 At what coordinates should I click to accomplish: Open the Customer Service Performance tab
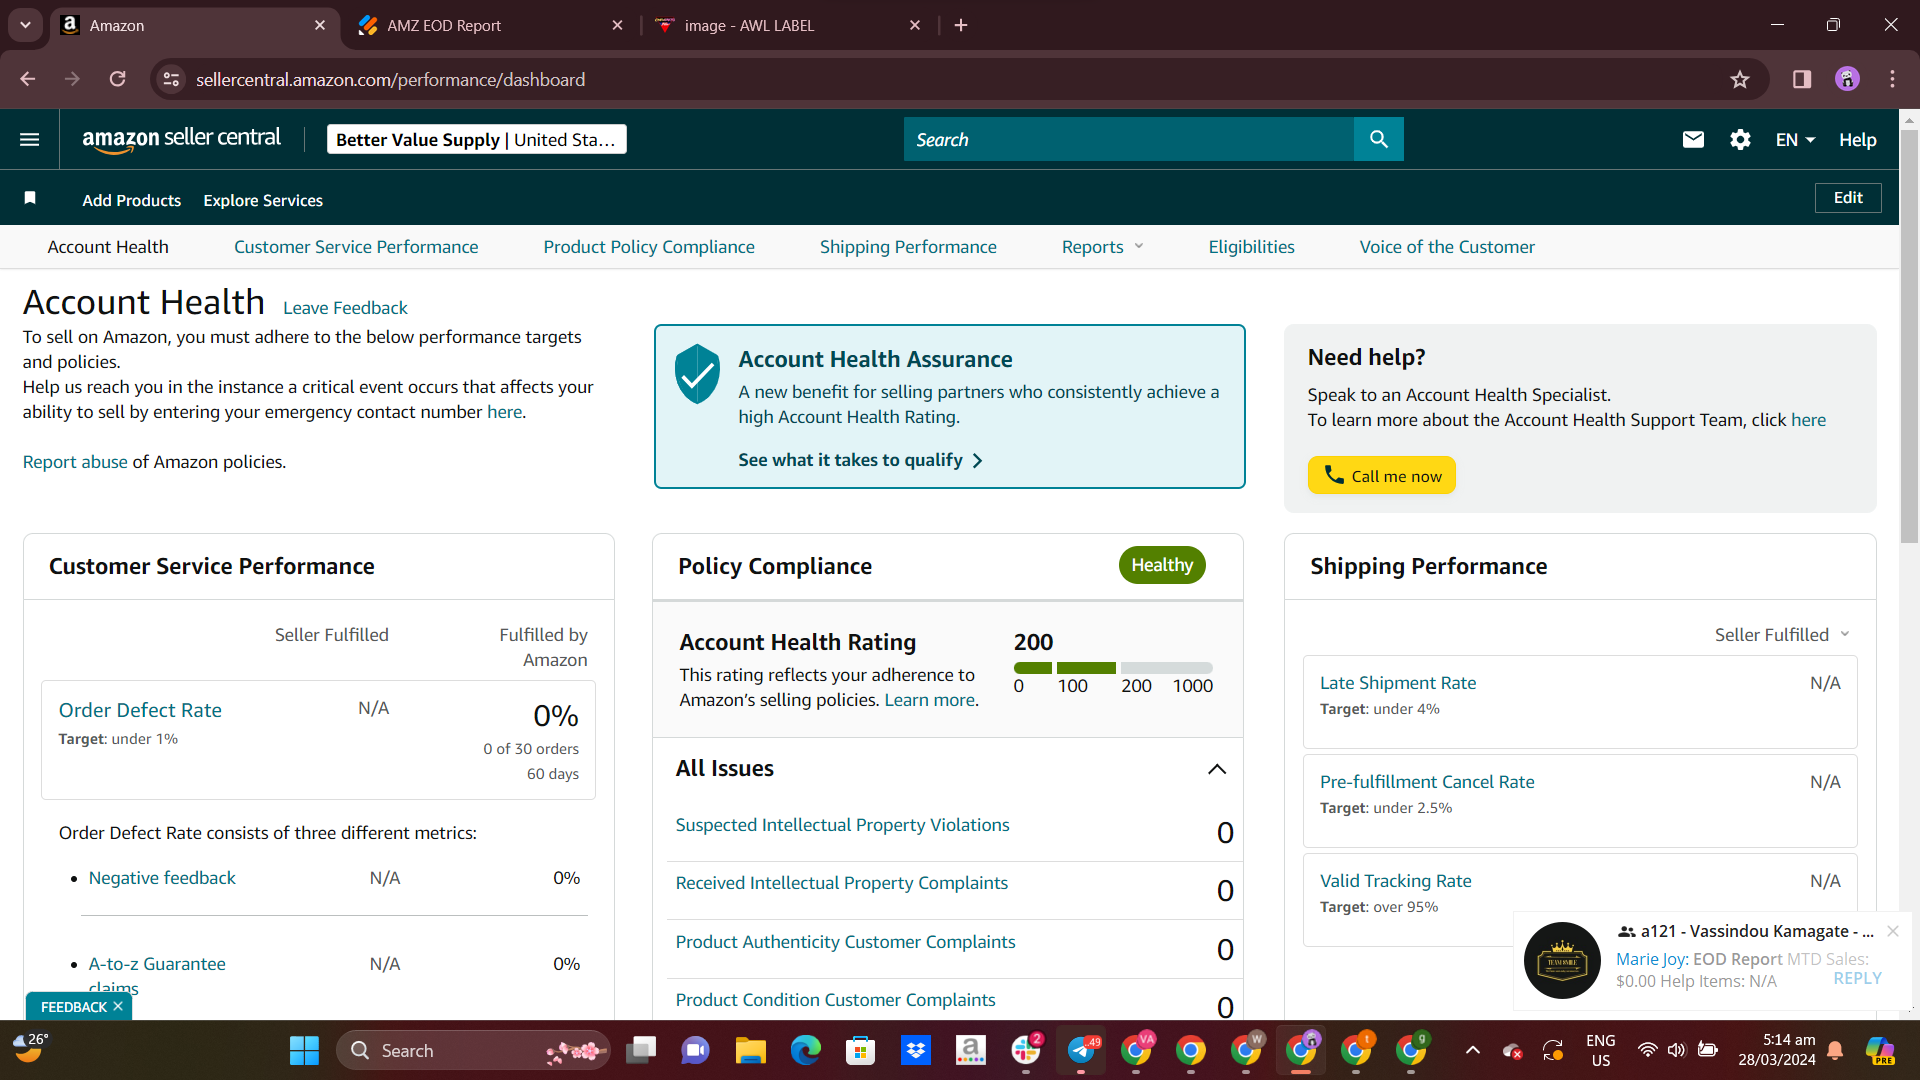click(x=356, y=247)
